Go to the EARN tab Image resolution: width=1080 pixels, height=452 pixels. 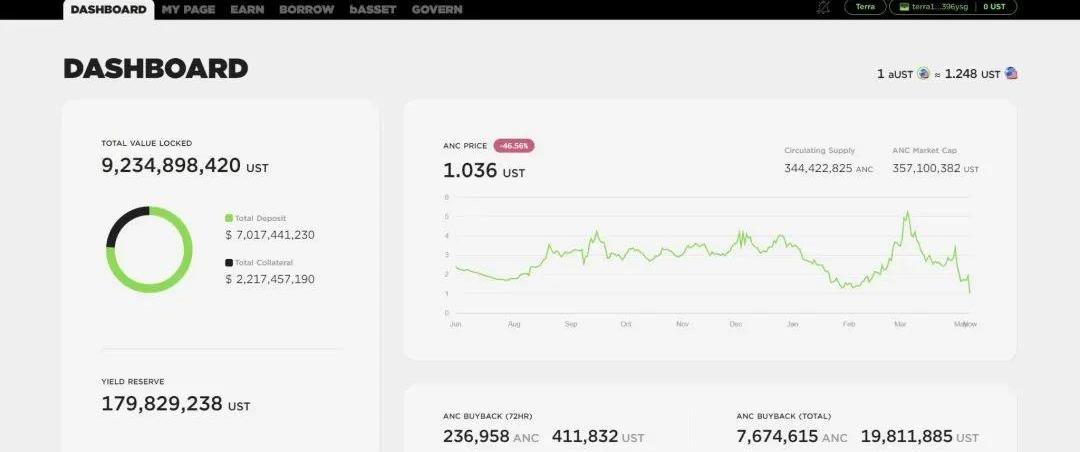[247, 9]
